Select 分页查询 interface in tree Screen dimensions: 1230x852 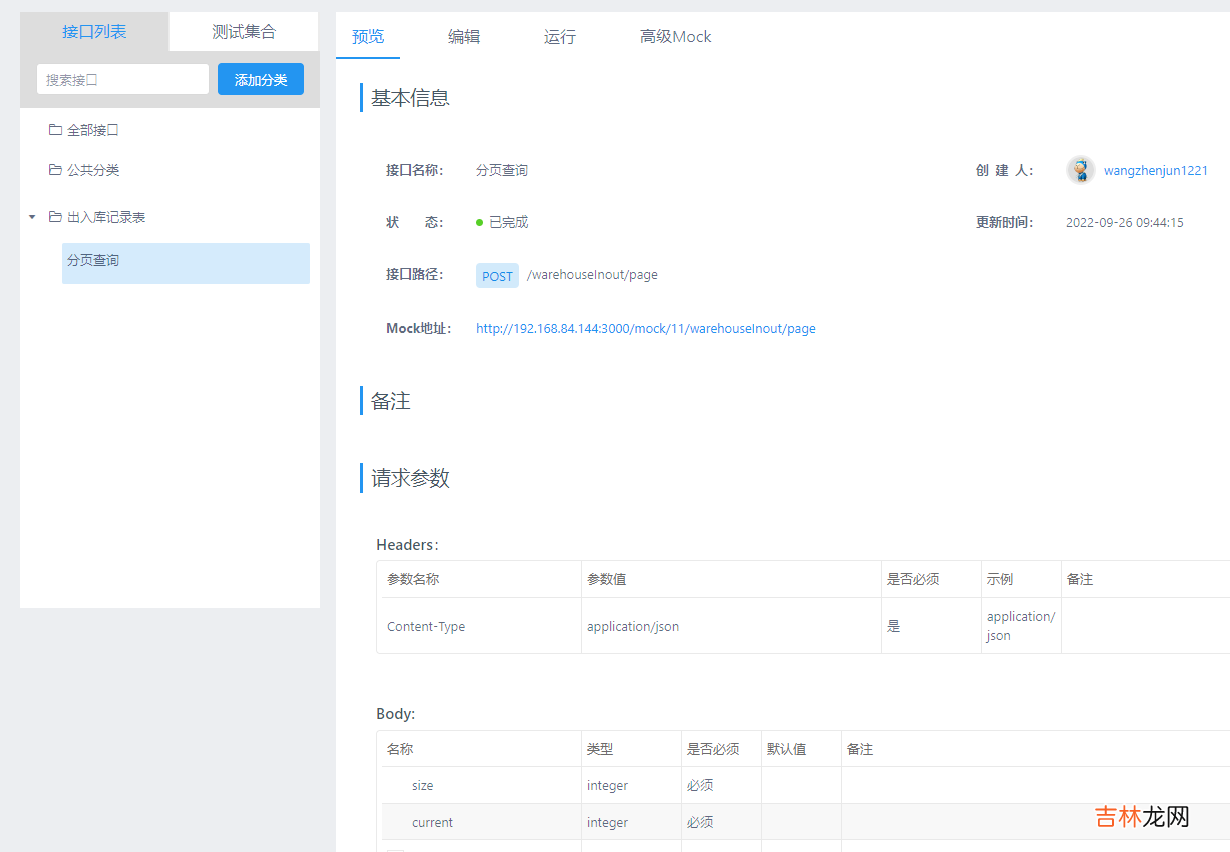click(93, 261)
